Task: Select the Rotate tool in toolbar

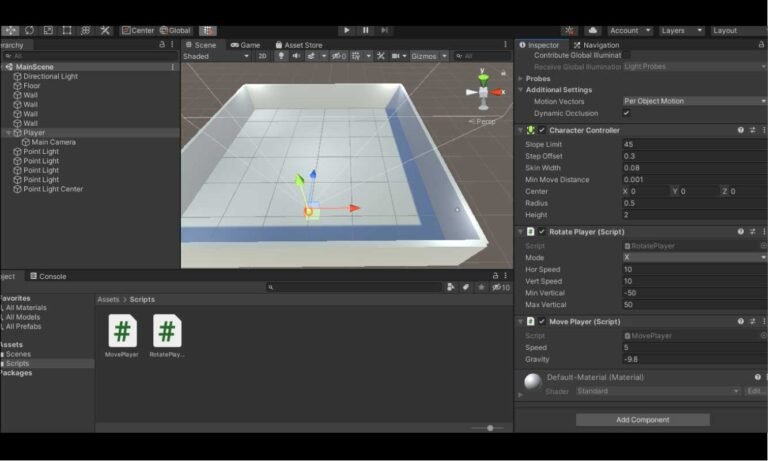Action: pyautogui.click(x=29, y=30)
